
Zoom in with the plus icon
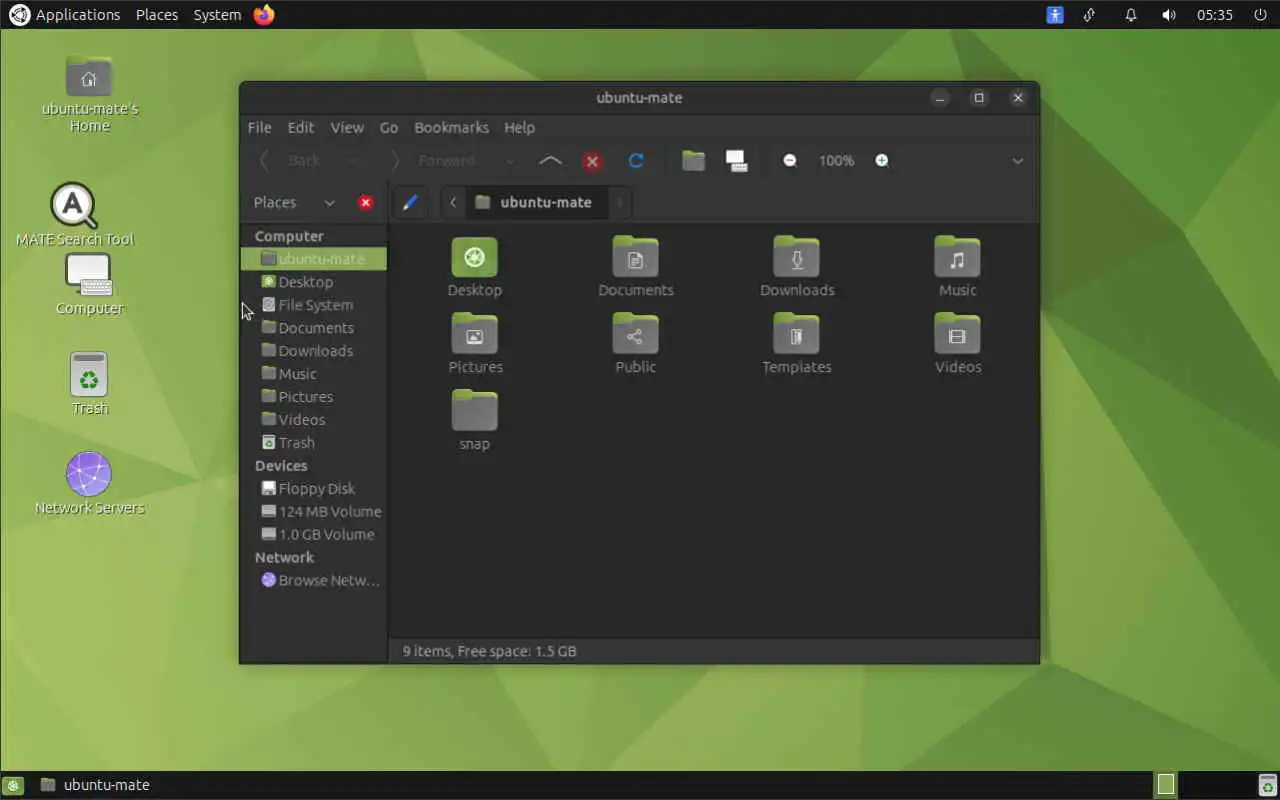click(x=882, y=161)
